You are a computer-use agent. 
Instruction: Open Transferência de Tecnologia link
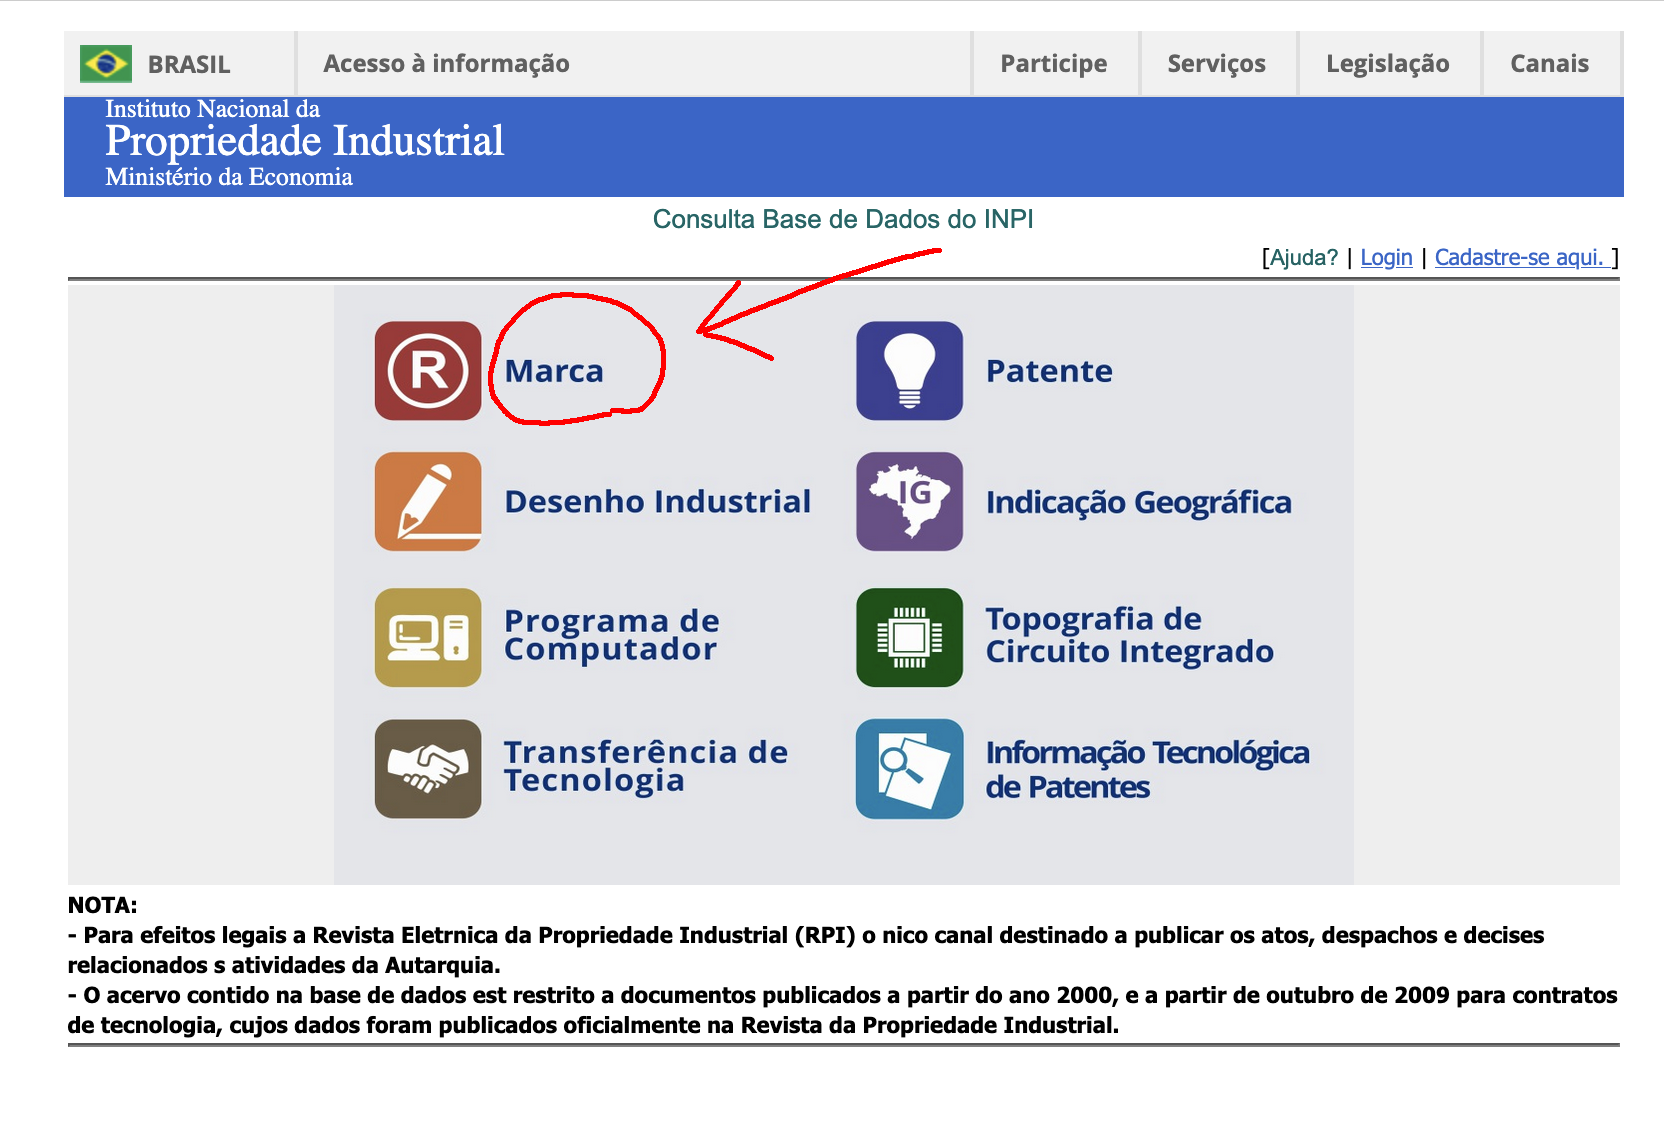[x=645, y=766]
